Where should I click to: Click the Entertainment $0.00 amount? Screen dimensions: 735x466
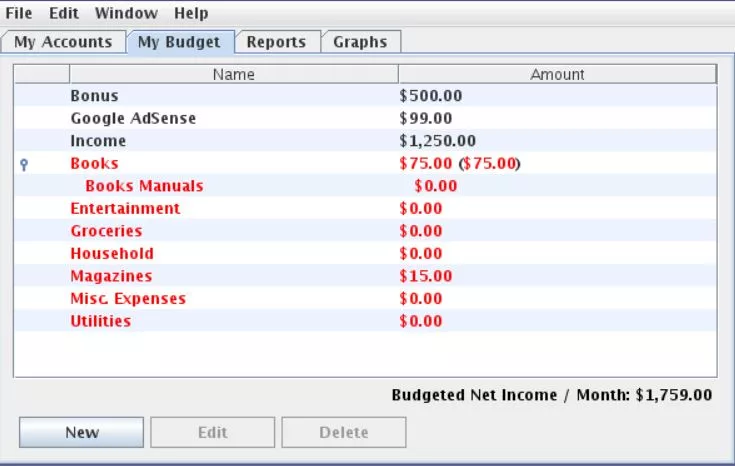tap(421, 208)
